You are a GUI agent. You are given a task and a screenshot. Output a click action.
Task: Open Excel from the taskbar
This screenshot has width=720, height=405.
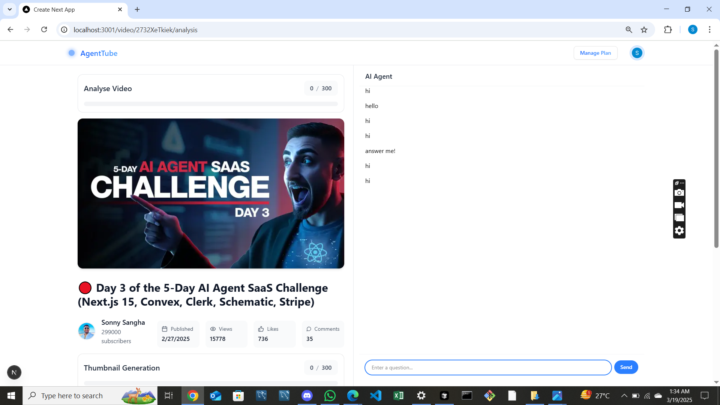(398, 395)
